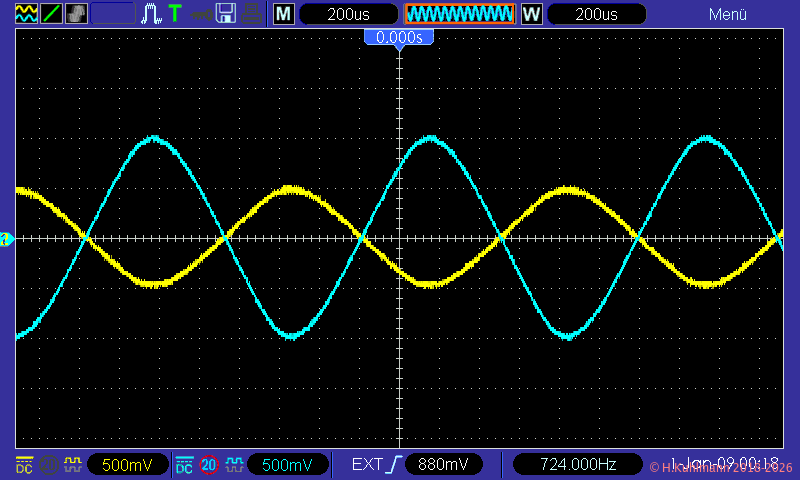The height and width of the screenshot is (480, 800).
Task: Click the orange waveform overview bar
Action: 459,14
